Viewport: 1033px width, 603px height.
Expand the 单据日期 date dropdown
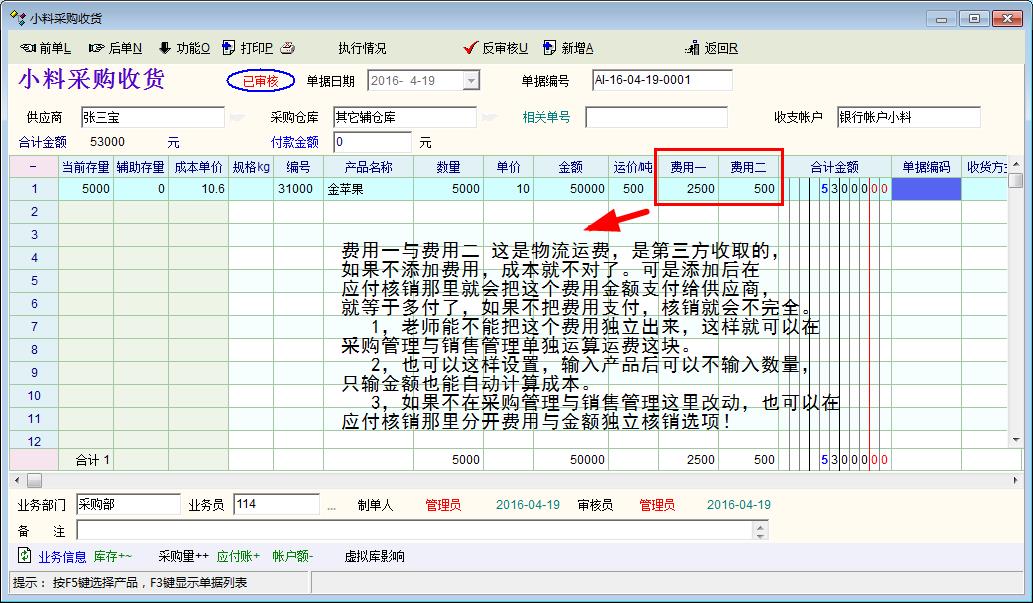click(x=471, y=81)
